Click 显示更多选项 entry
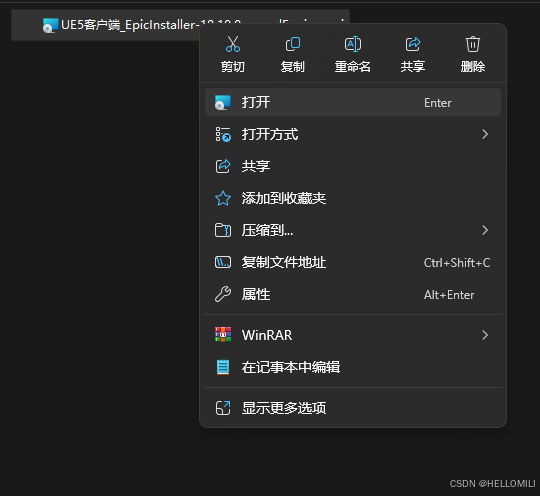 (353, 408)
